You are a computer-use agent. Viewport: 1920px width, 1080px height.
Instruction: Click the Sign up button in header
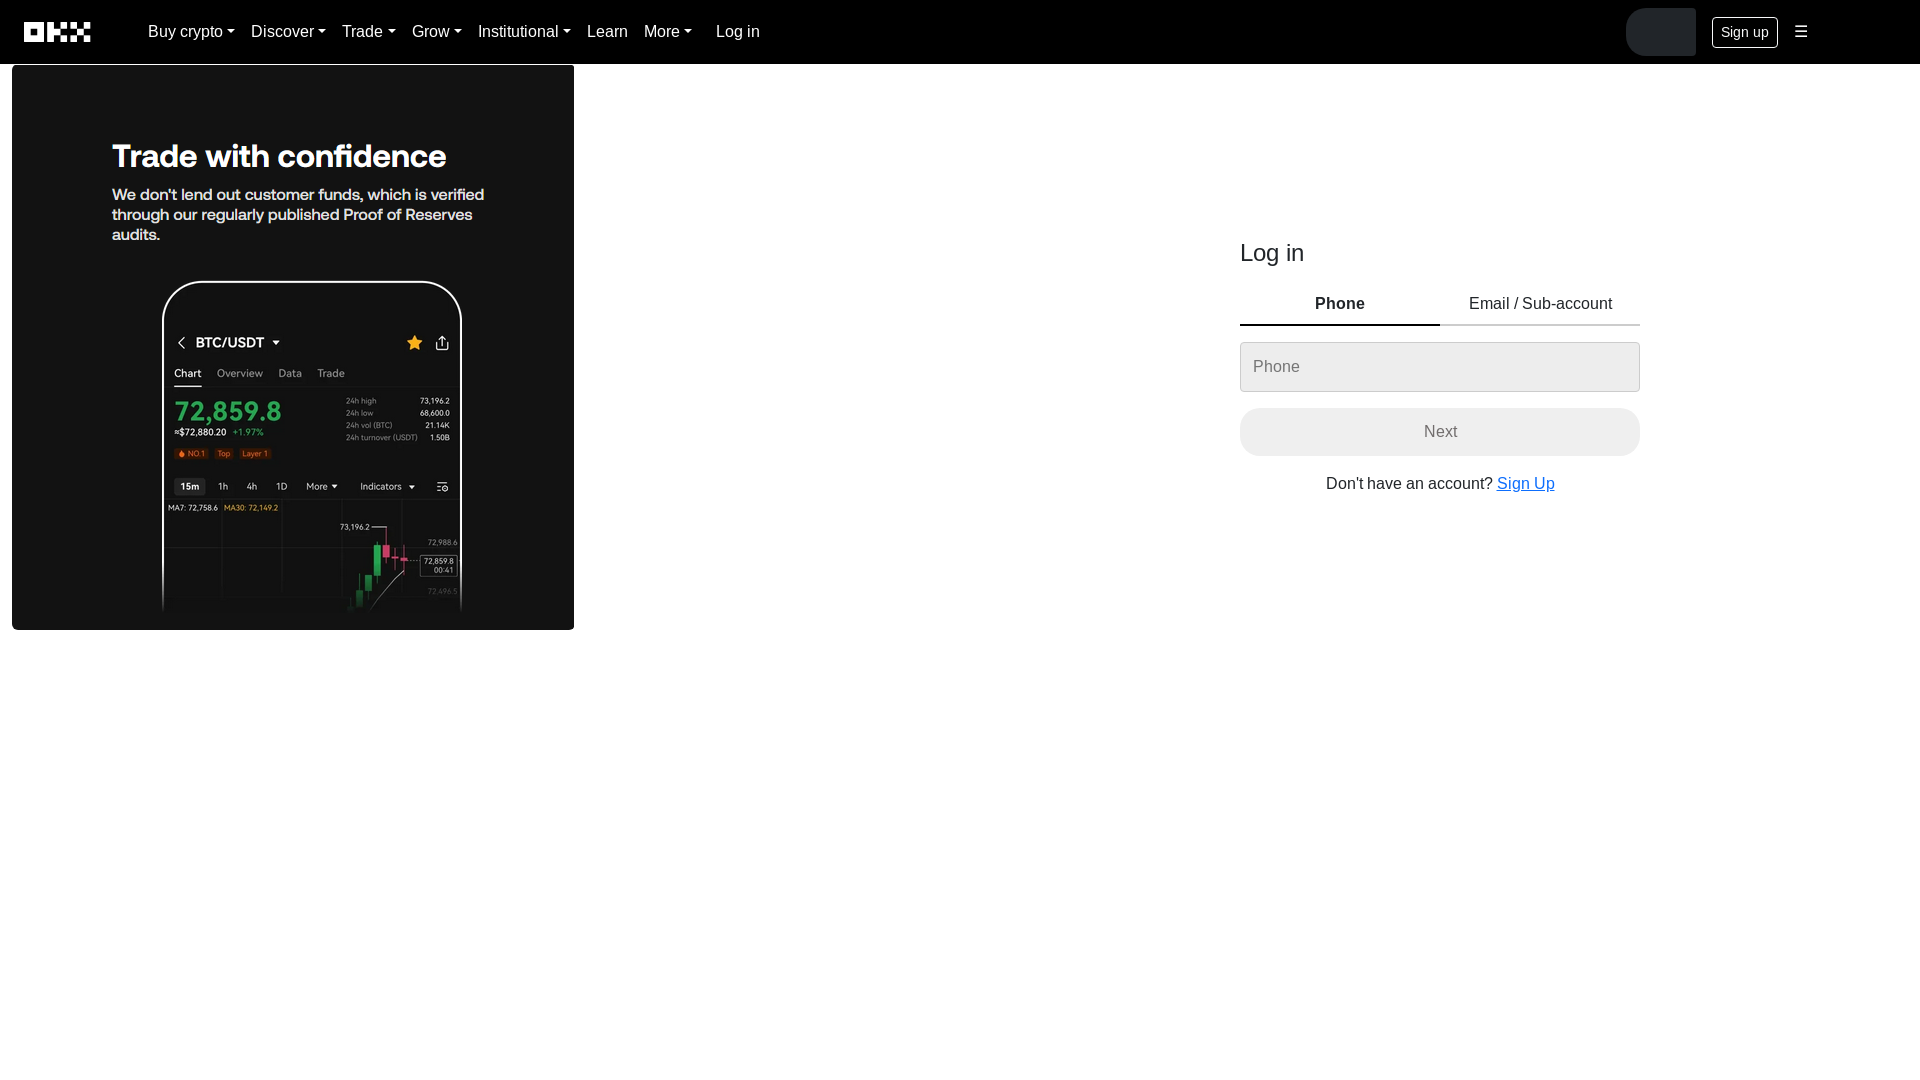click(1744, 32)
